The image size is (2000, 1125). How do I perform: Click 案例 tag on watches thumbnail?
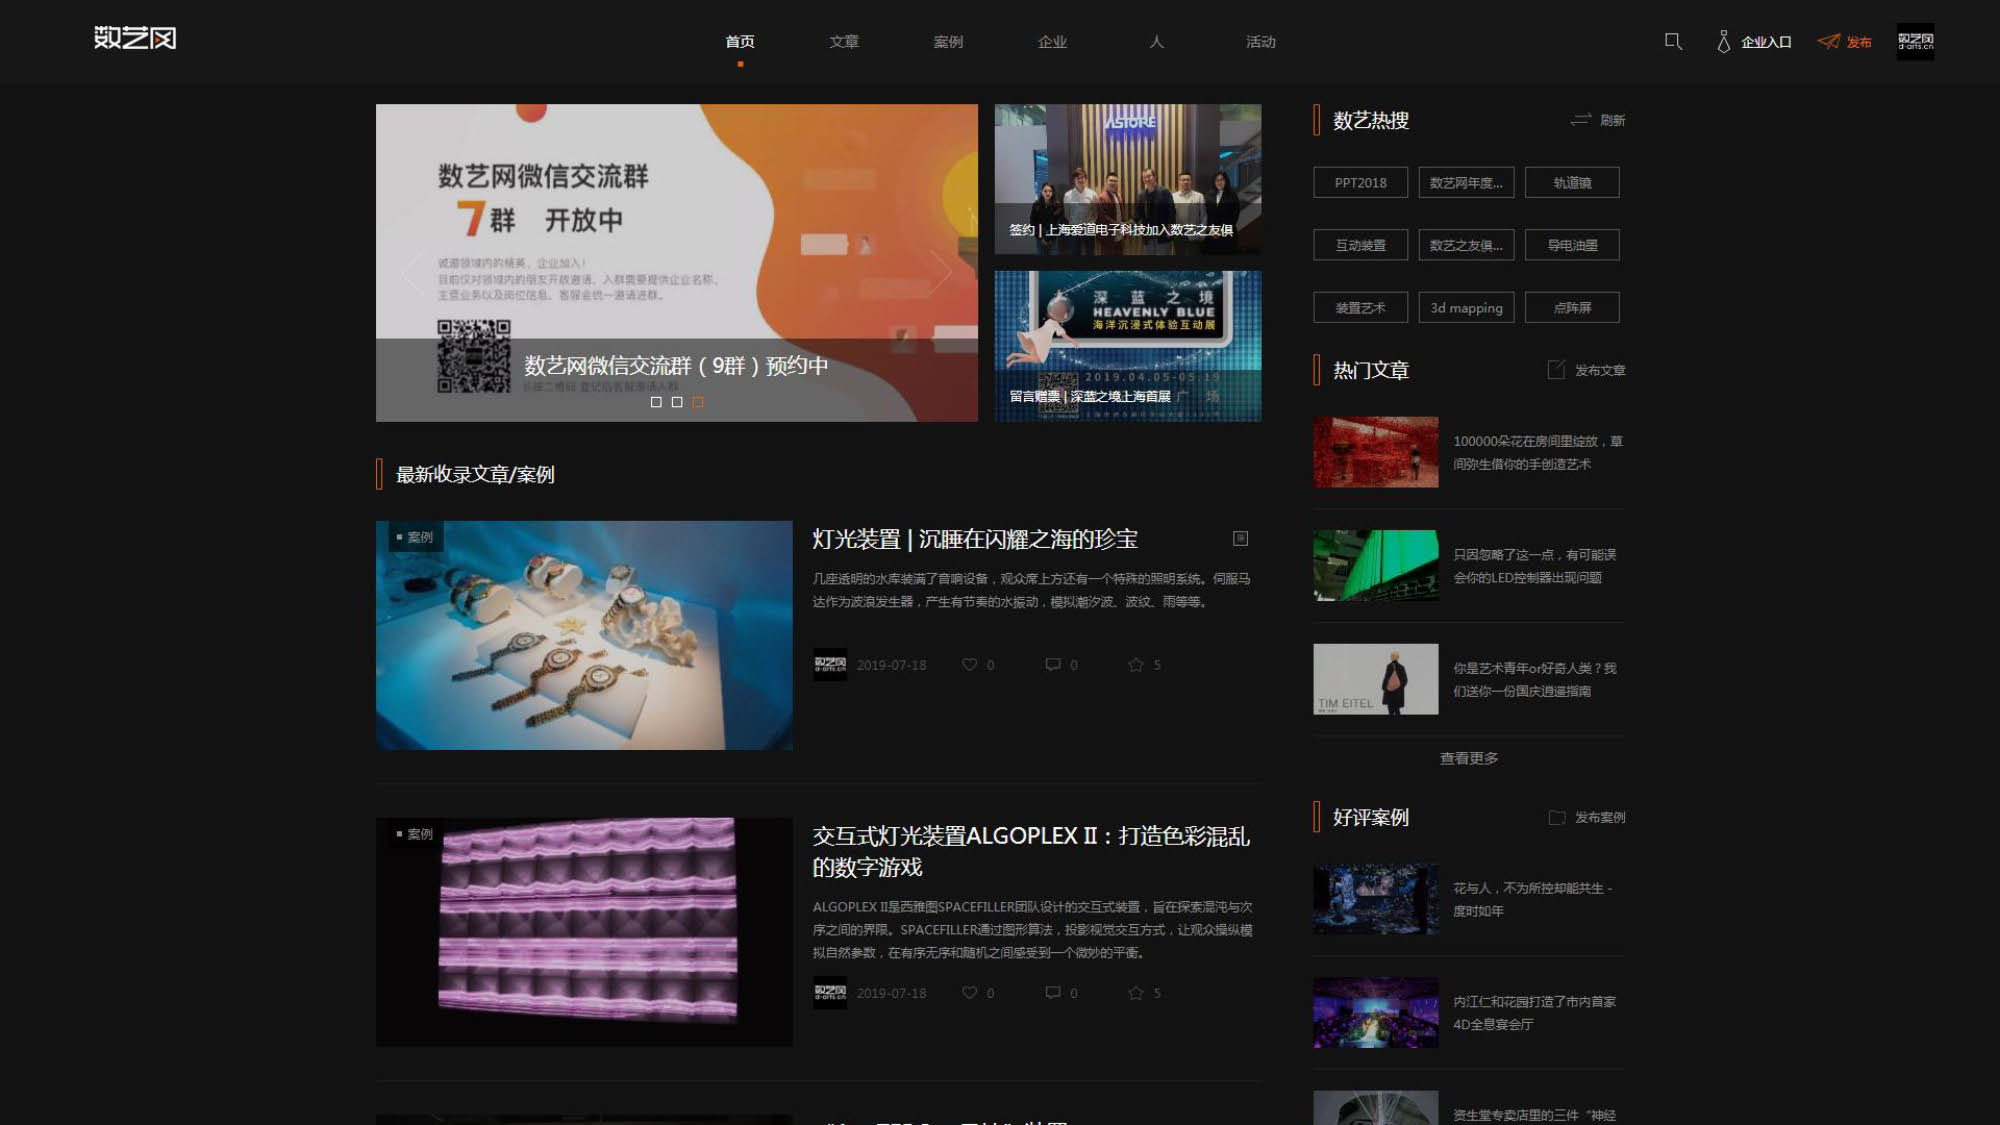pyautogui.click(x=414, y=537)
